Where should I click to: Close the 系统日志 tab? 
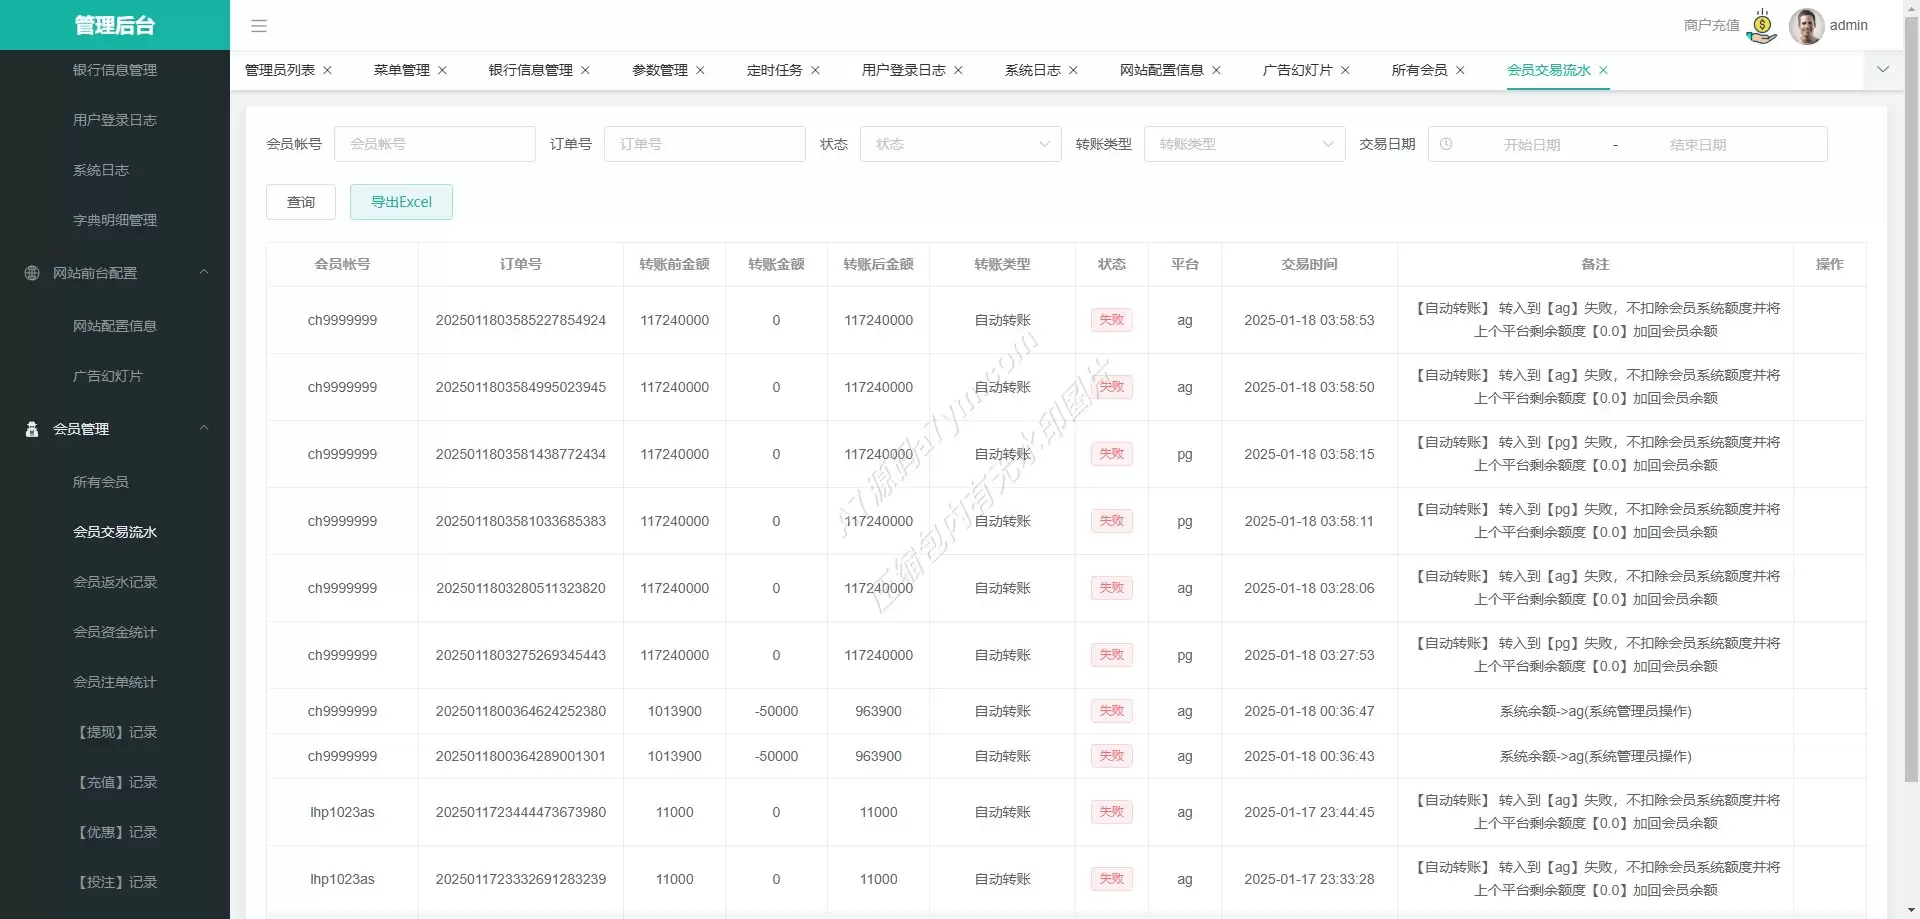1073,70
